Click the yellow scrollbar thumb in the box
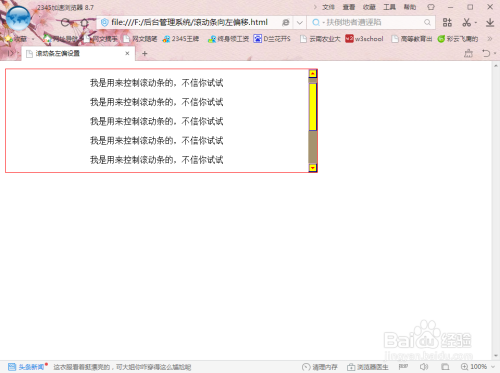The image size is (500, 373). pyautogui.click(x=313, y=107)
